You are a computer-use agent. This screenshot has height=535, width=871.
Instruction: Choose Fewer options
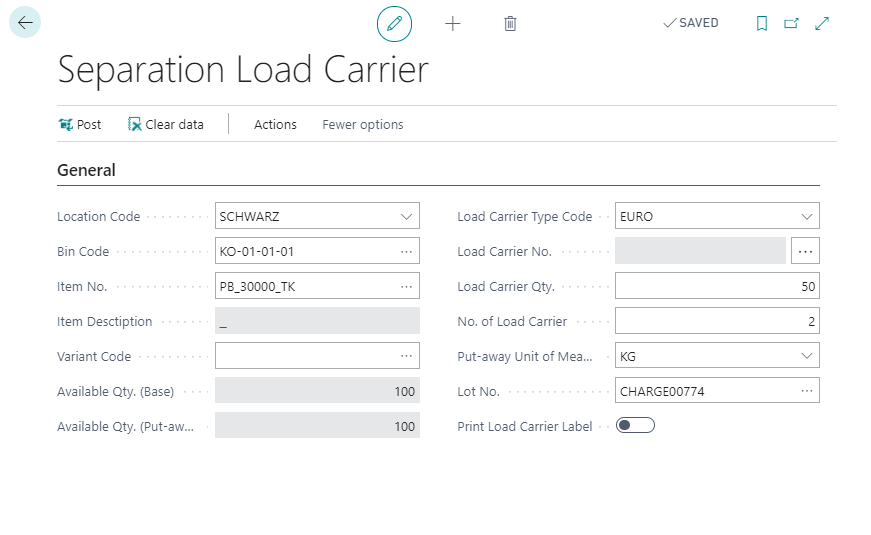pyautogui.click(x=363, y=124)
